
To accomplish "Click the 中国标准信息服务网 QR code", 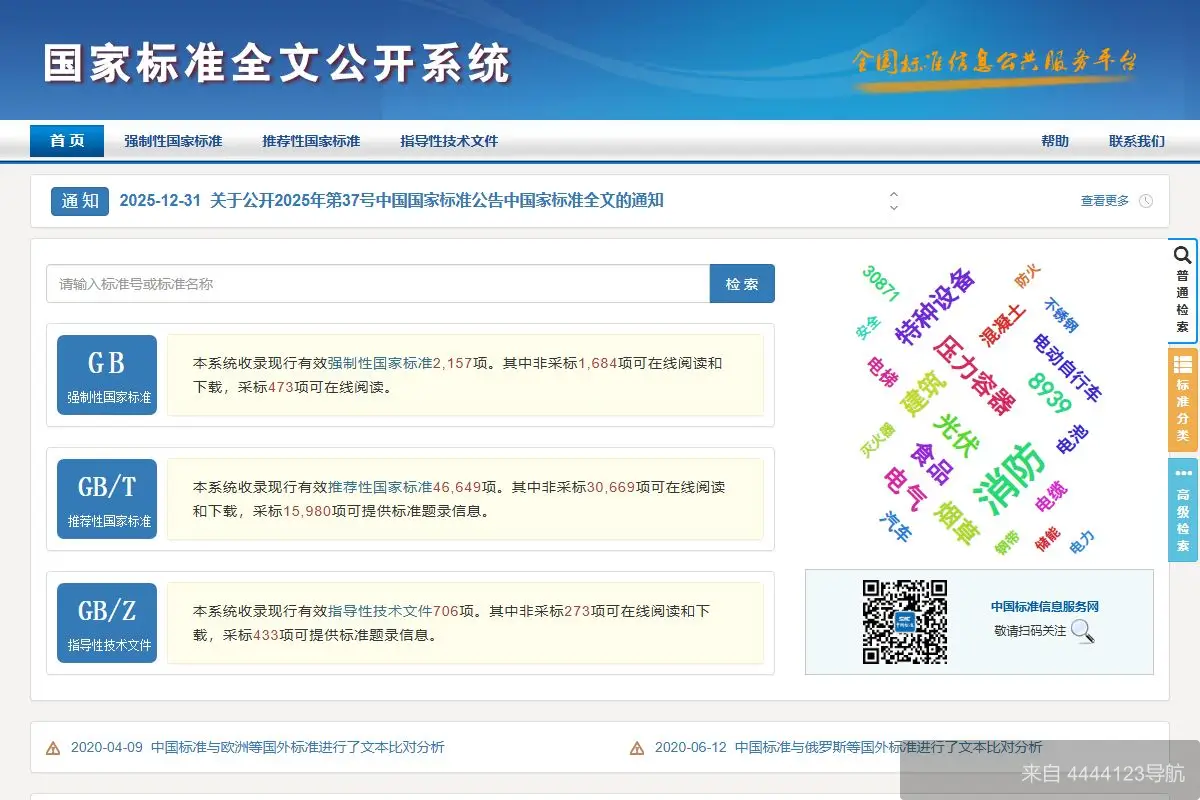I will [905, 622].
